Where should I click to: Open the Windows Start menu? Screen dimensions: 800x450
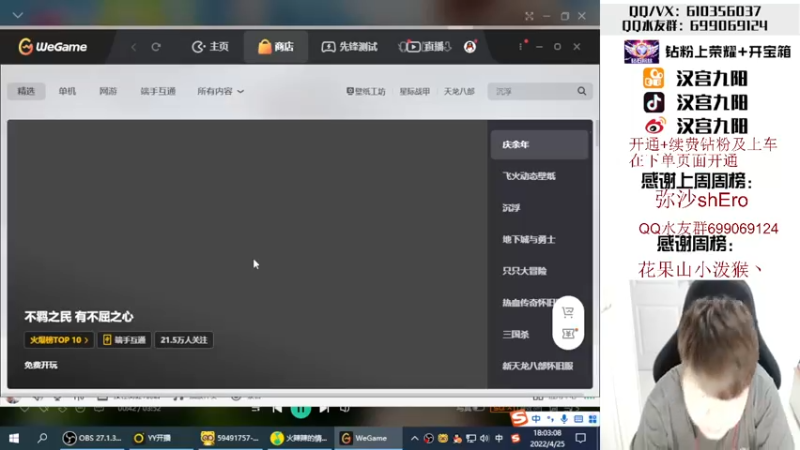[x=14, y=438]
